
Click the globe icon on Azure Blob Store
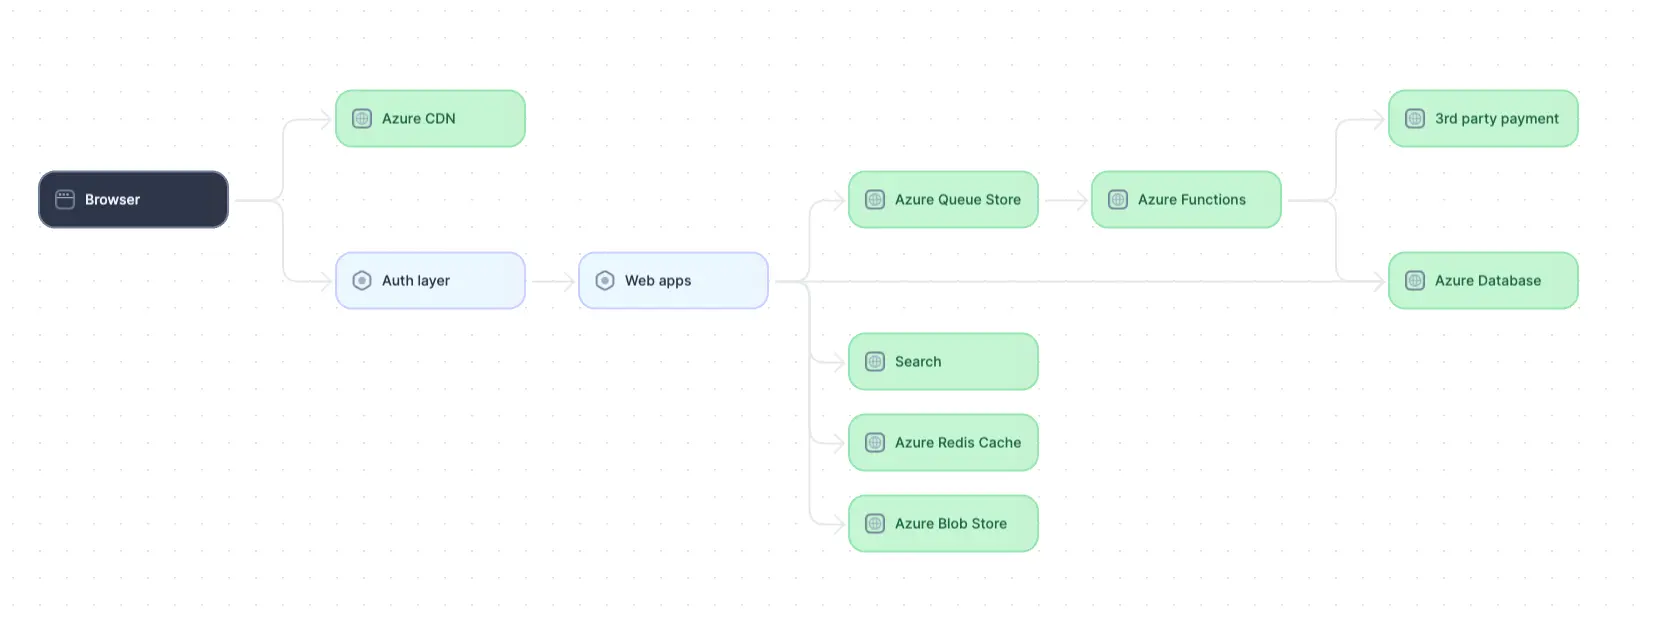[875, 524]
